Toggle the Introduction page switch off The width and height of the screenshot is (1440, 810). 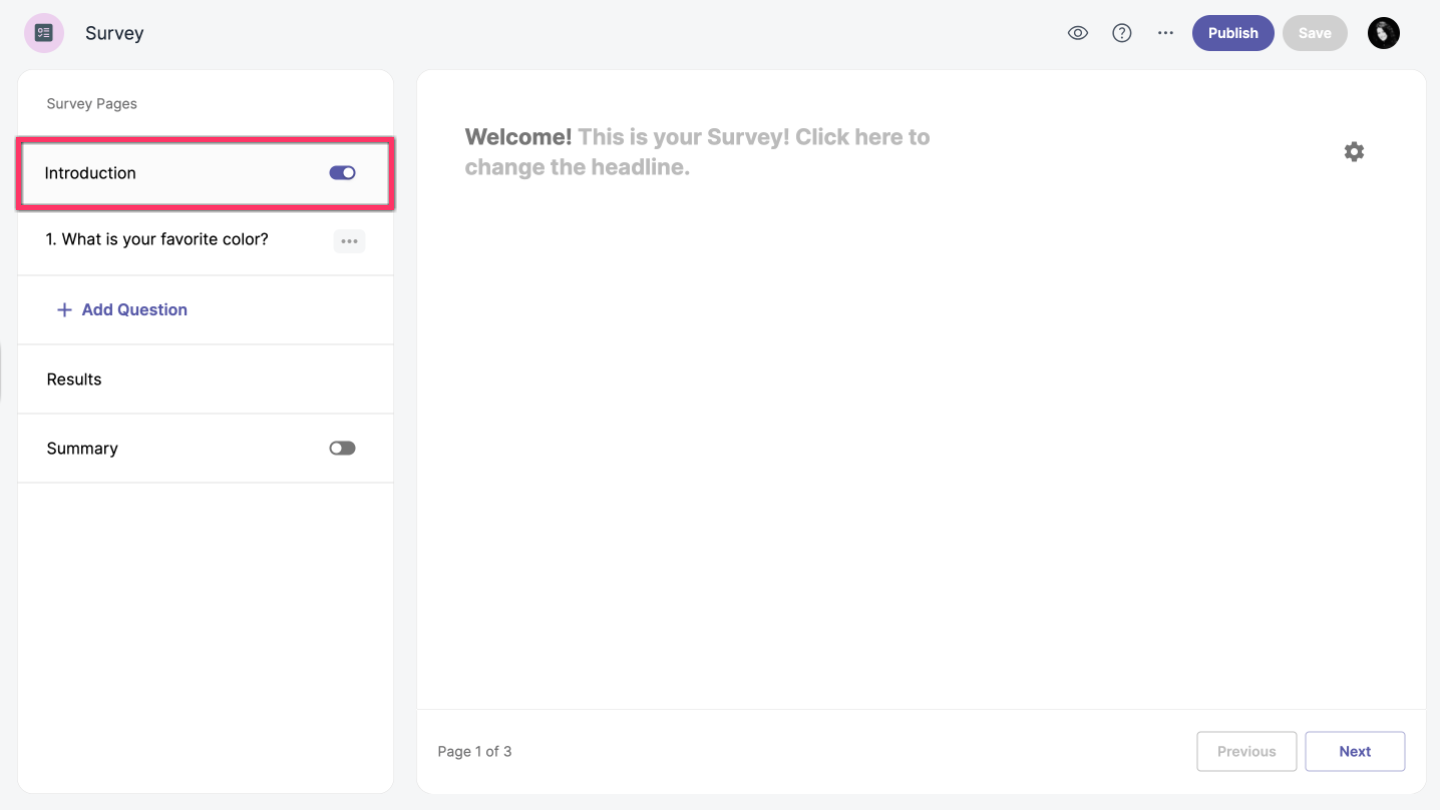coord(342,173)
